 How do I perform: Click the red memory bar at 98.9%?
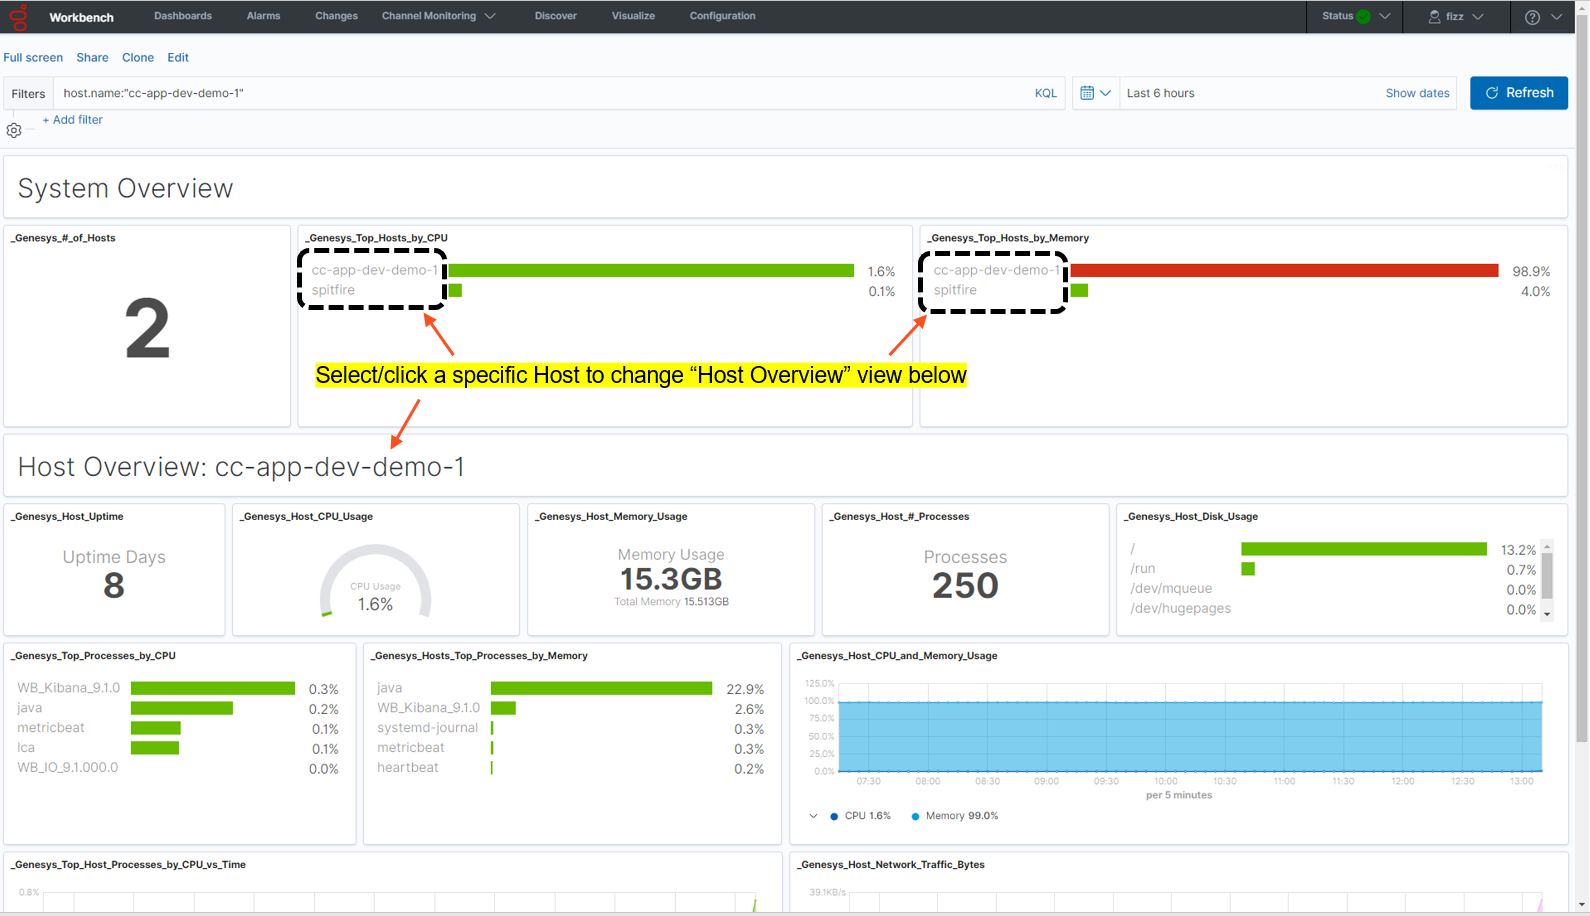pyautogui.click(x=1284, y=271)
